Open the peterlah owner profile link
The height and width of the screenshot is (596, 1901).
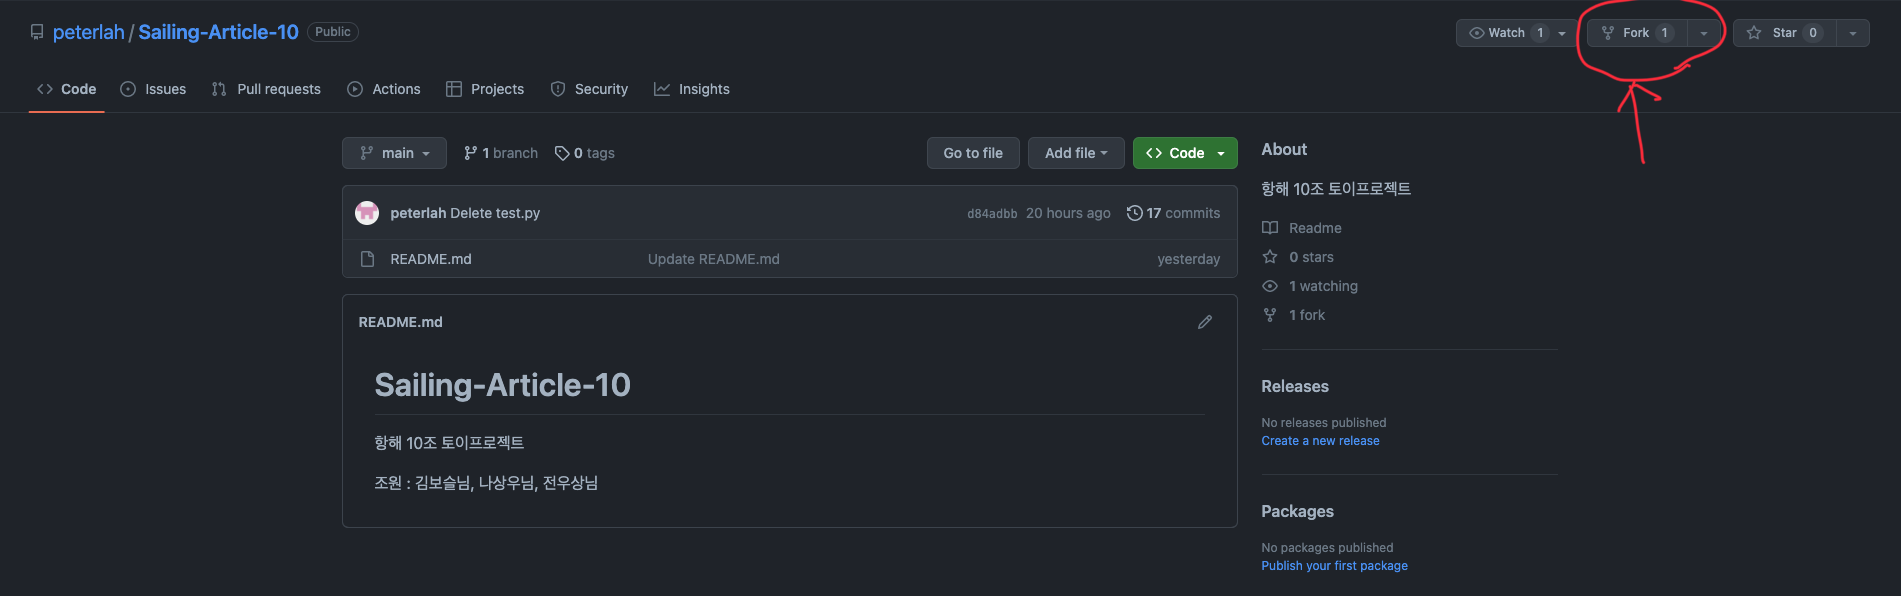89,32
